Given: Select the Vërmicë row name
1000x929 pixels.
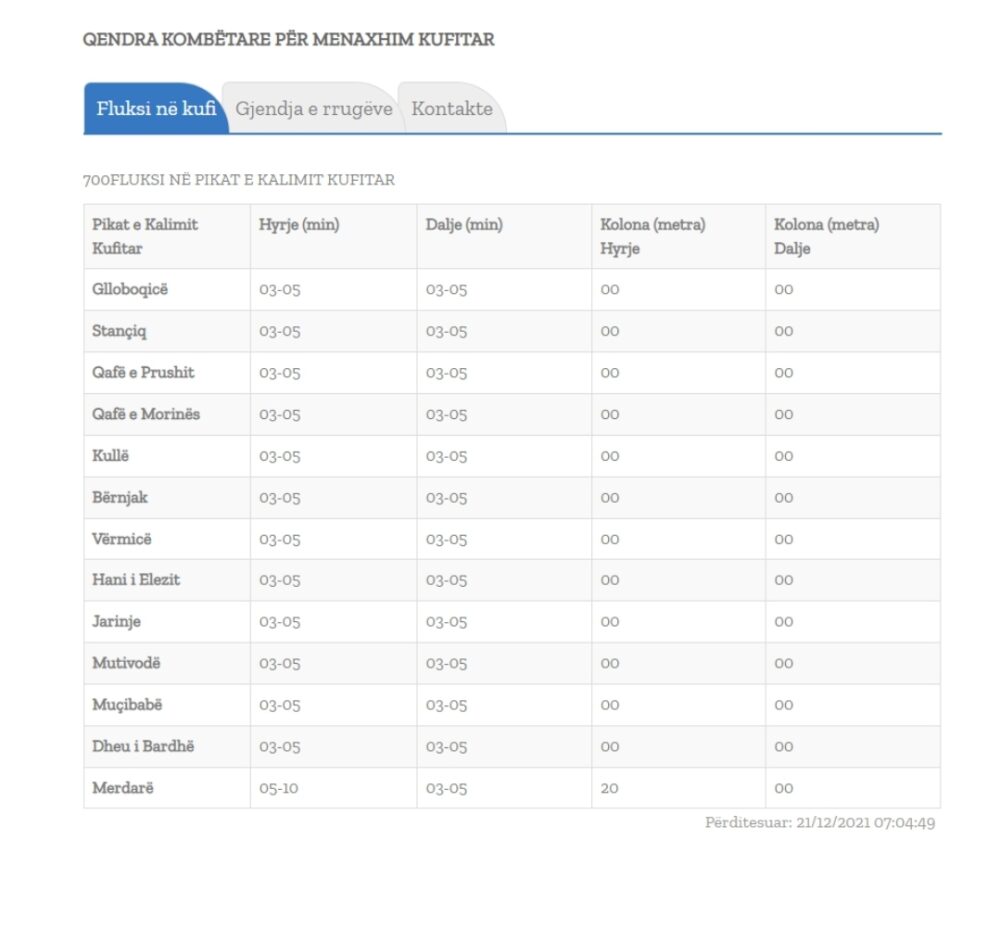Looking at the screenshot, I should pos(122,539).
